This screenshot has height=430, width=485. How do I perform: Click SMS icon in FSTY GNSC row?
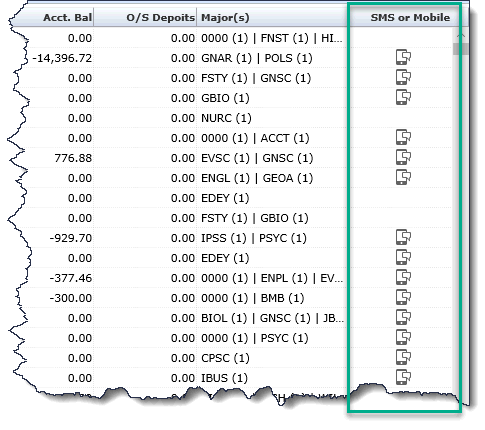pos(403,77)
